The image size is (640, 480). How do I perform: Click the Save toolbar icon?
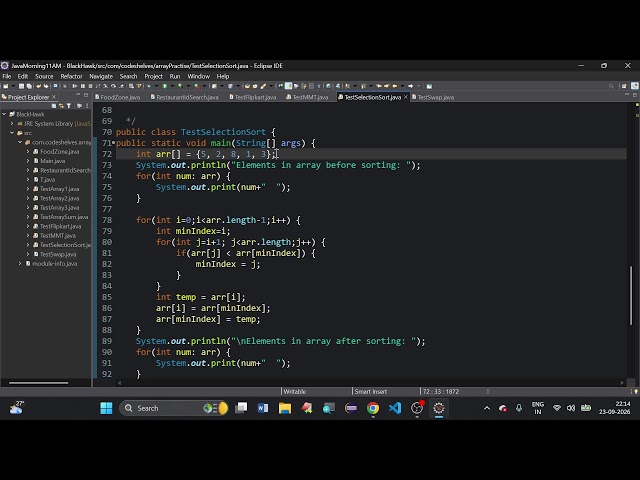pyautogui.click(x=21, y=86)
